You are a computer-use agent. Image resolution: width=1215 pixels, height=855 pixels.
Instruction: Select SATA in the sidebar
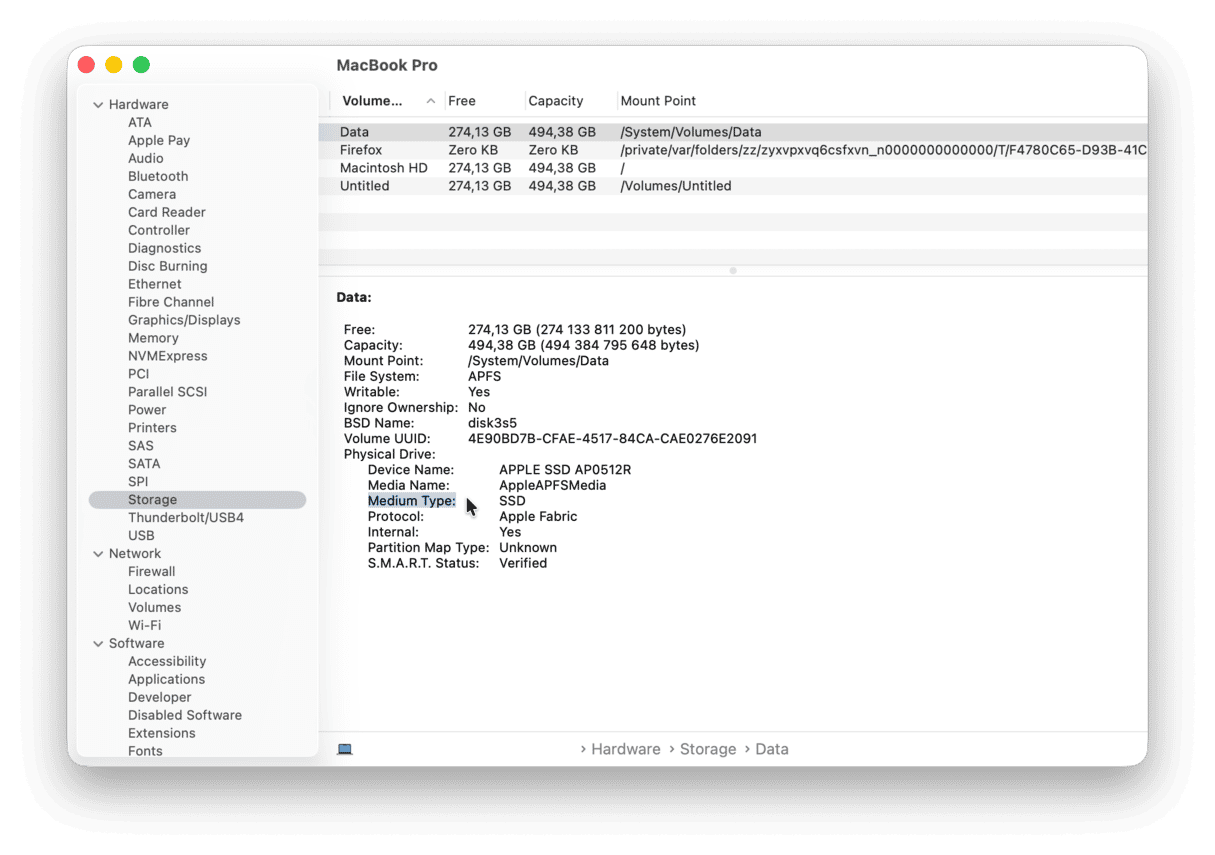coord(144,465)
